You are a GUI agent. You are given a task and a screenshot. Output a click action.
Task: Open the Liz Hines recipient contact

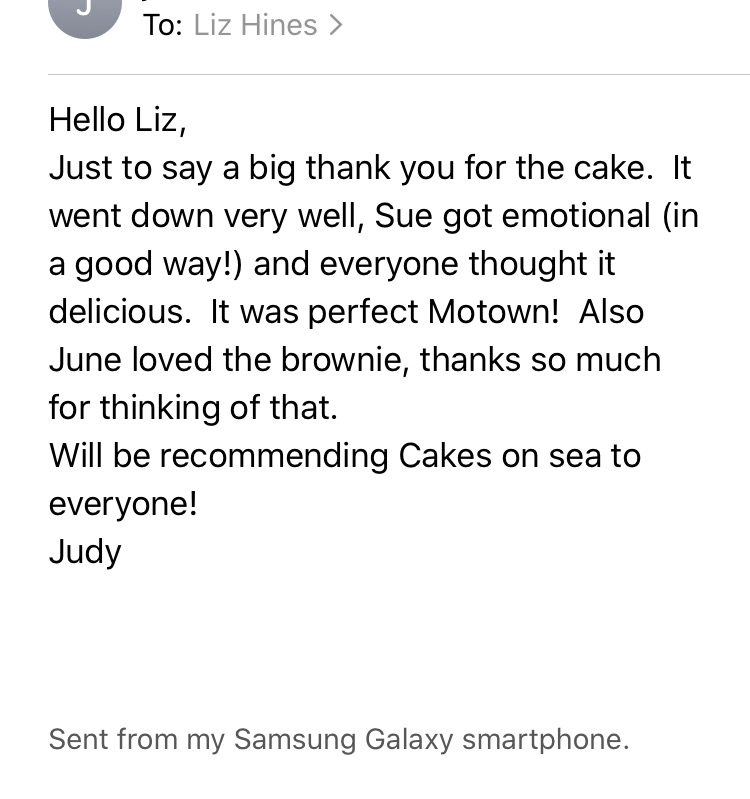pos(255,25)
